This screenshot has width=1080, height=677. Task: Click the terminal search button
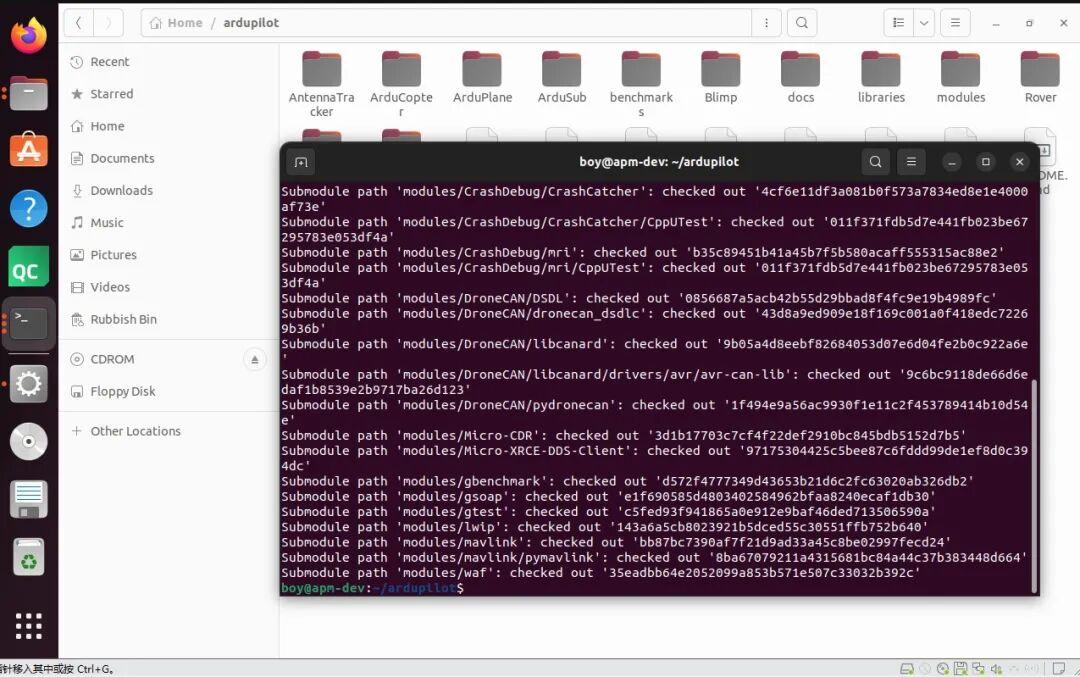[x=875, y=162]
